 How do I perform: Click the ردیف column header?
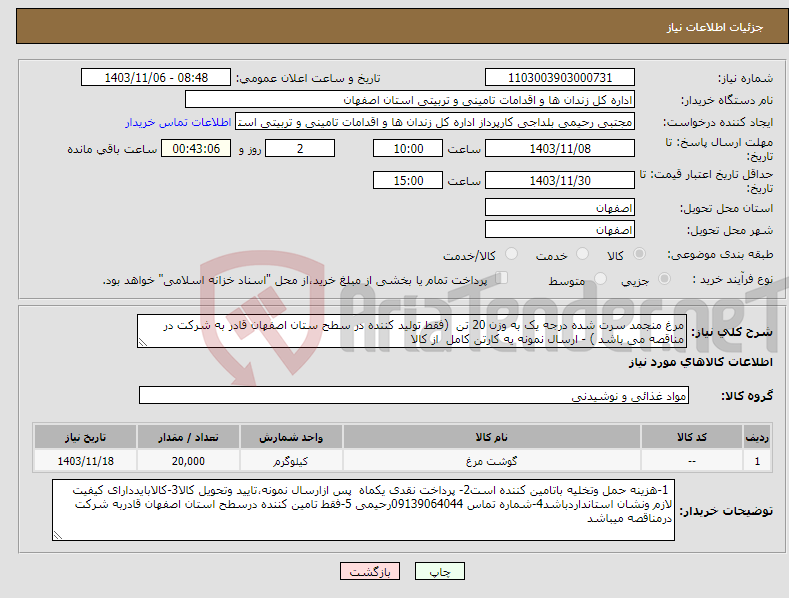tap(757, 437)
